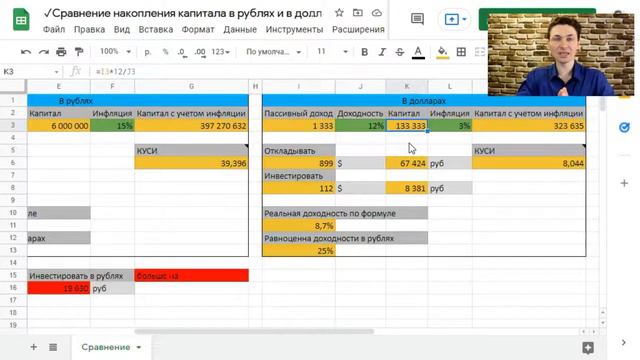
Task: Expand side panel chevron
Action: tap(623, 342)
